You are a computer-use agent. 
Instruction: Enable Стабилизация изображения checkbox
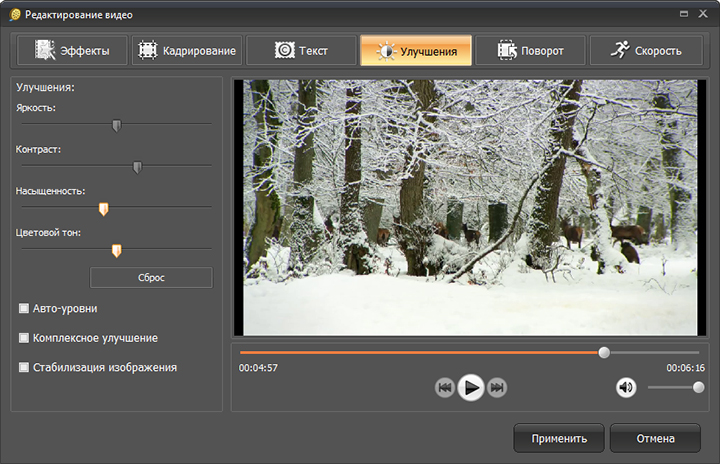click(x=24, y=367)
